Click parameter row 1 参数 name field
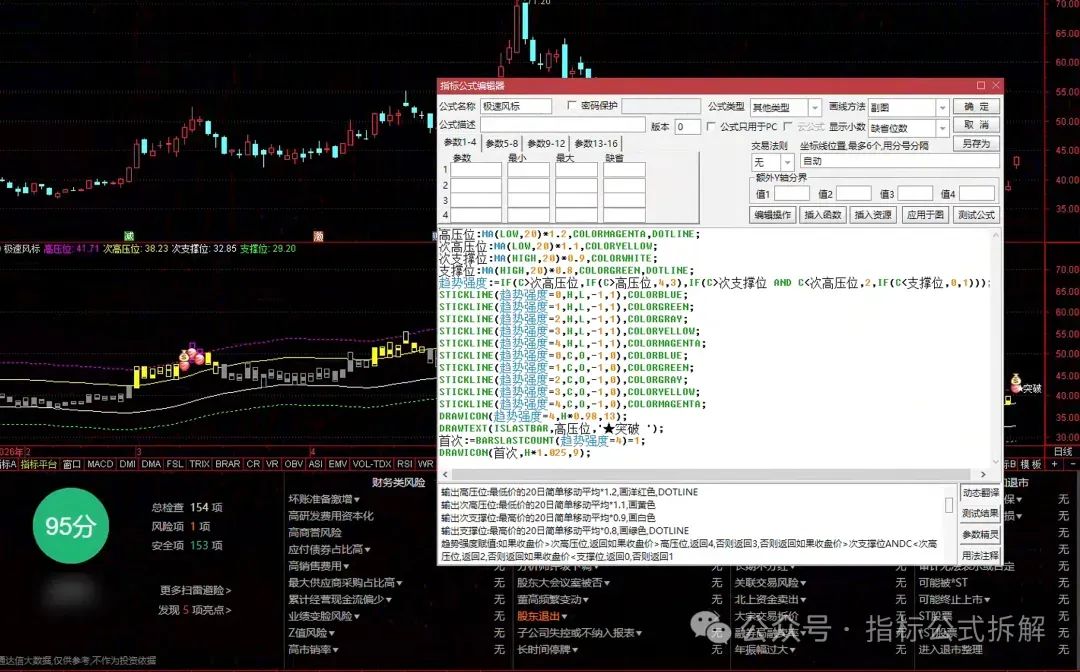The height and width of the screenshot is (672, 1080). coord(475,169)
